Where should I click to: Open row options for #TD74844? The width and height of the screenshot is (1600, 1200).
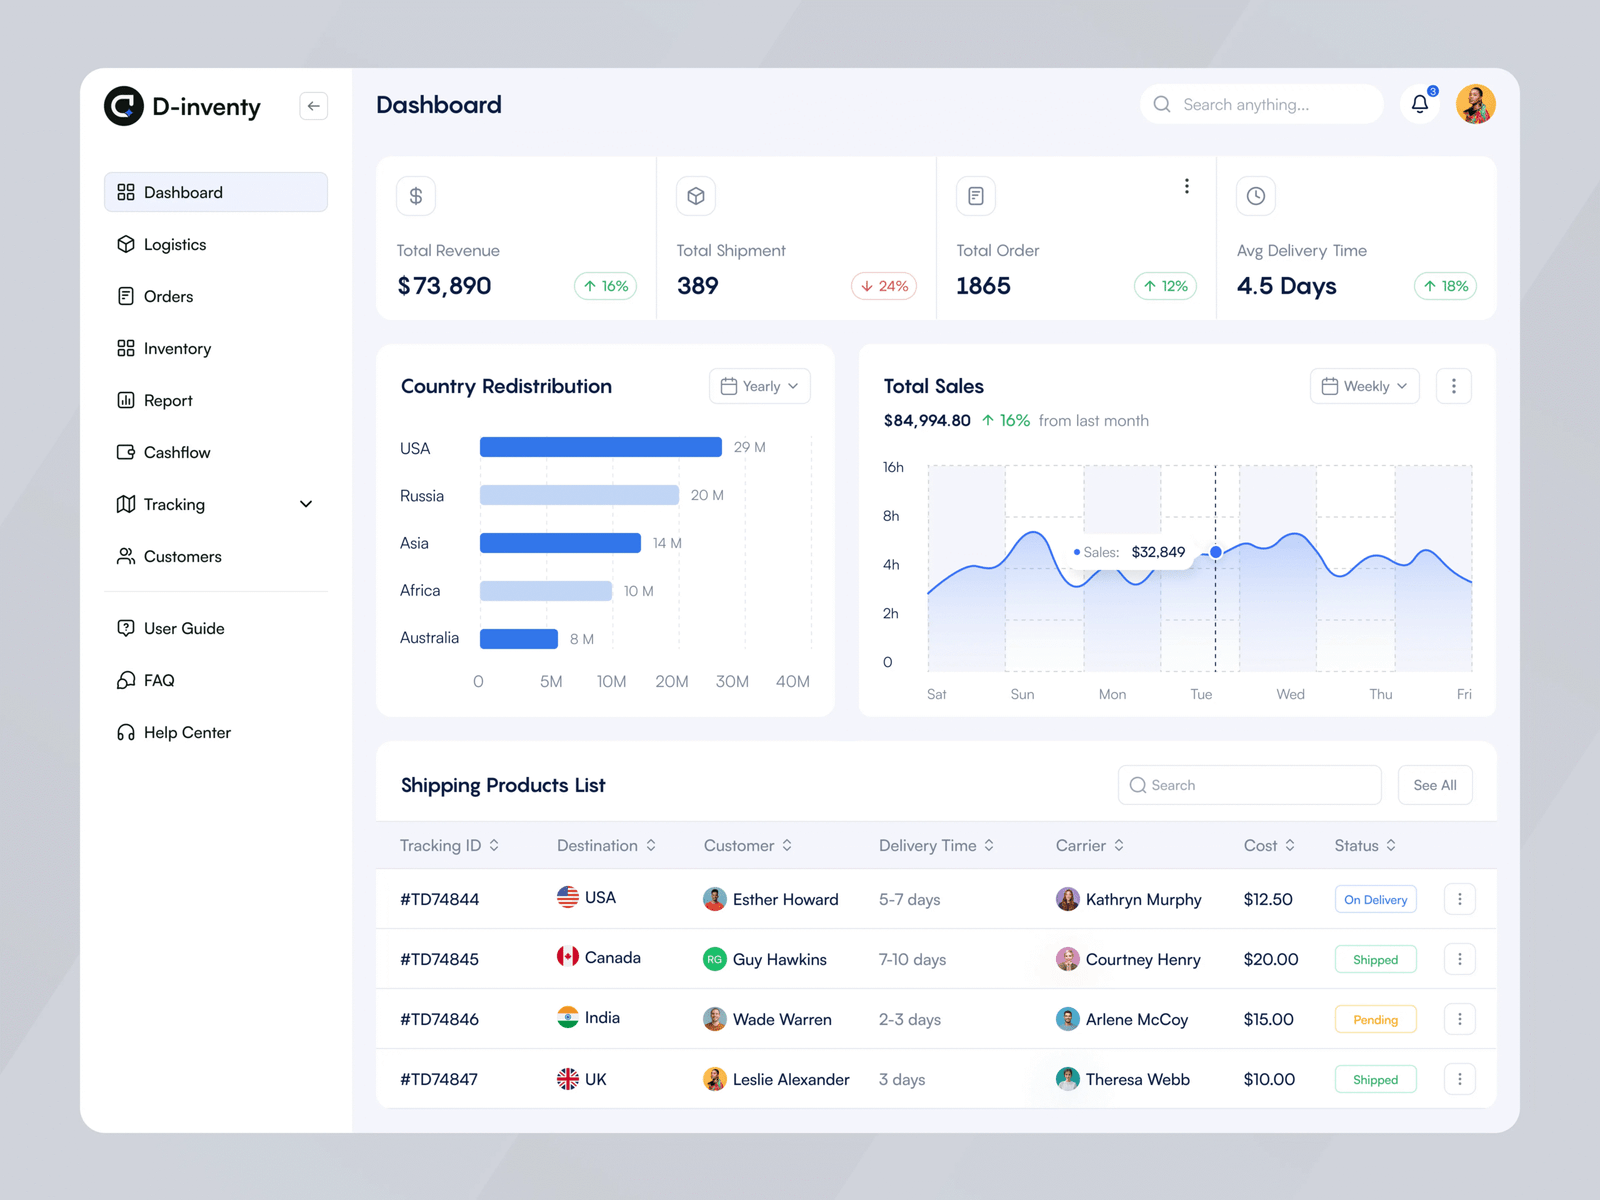click(1459, 899)
